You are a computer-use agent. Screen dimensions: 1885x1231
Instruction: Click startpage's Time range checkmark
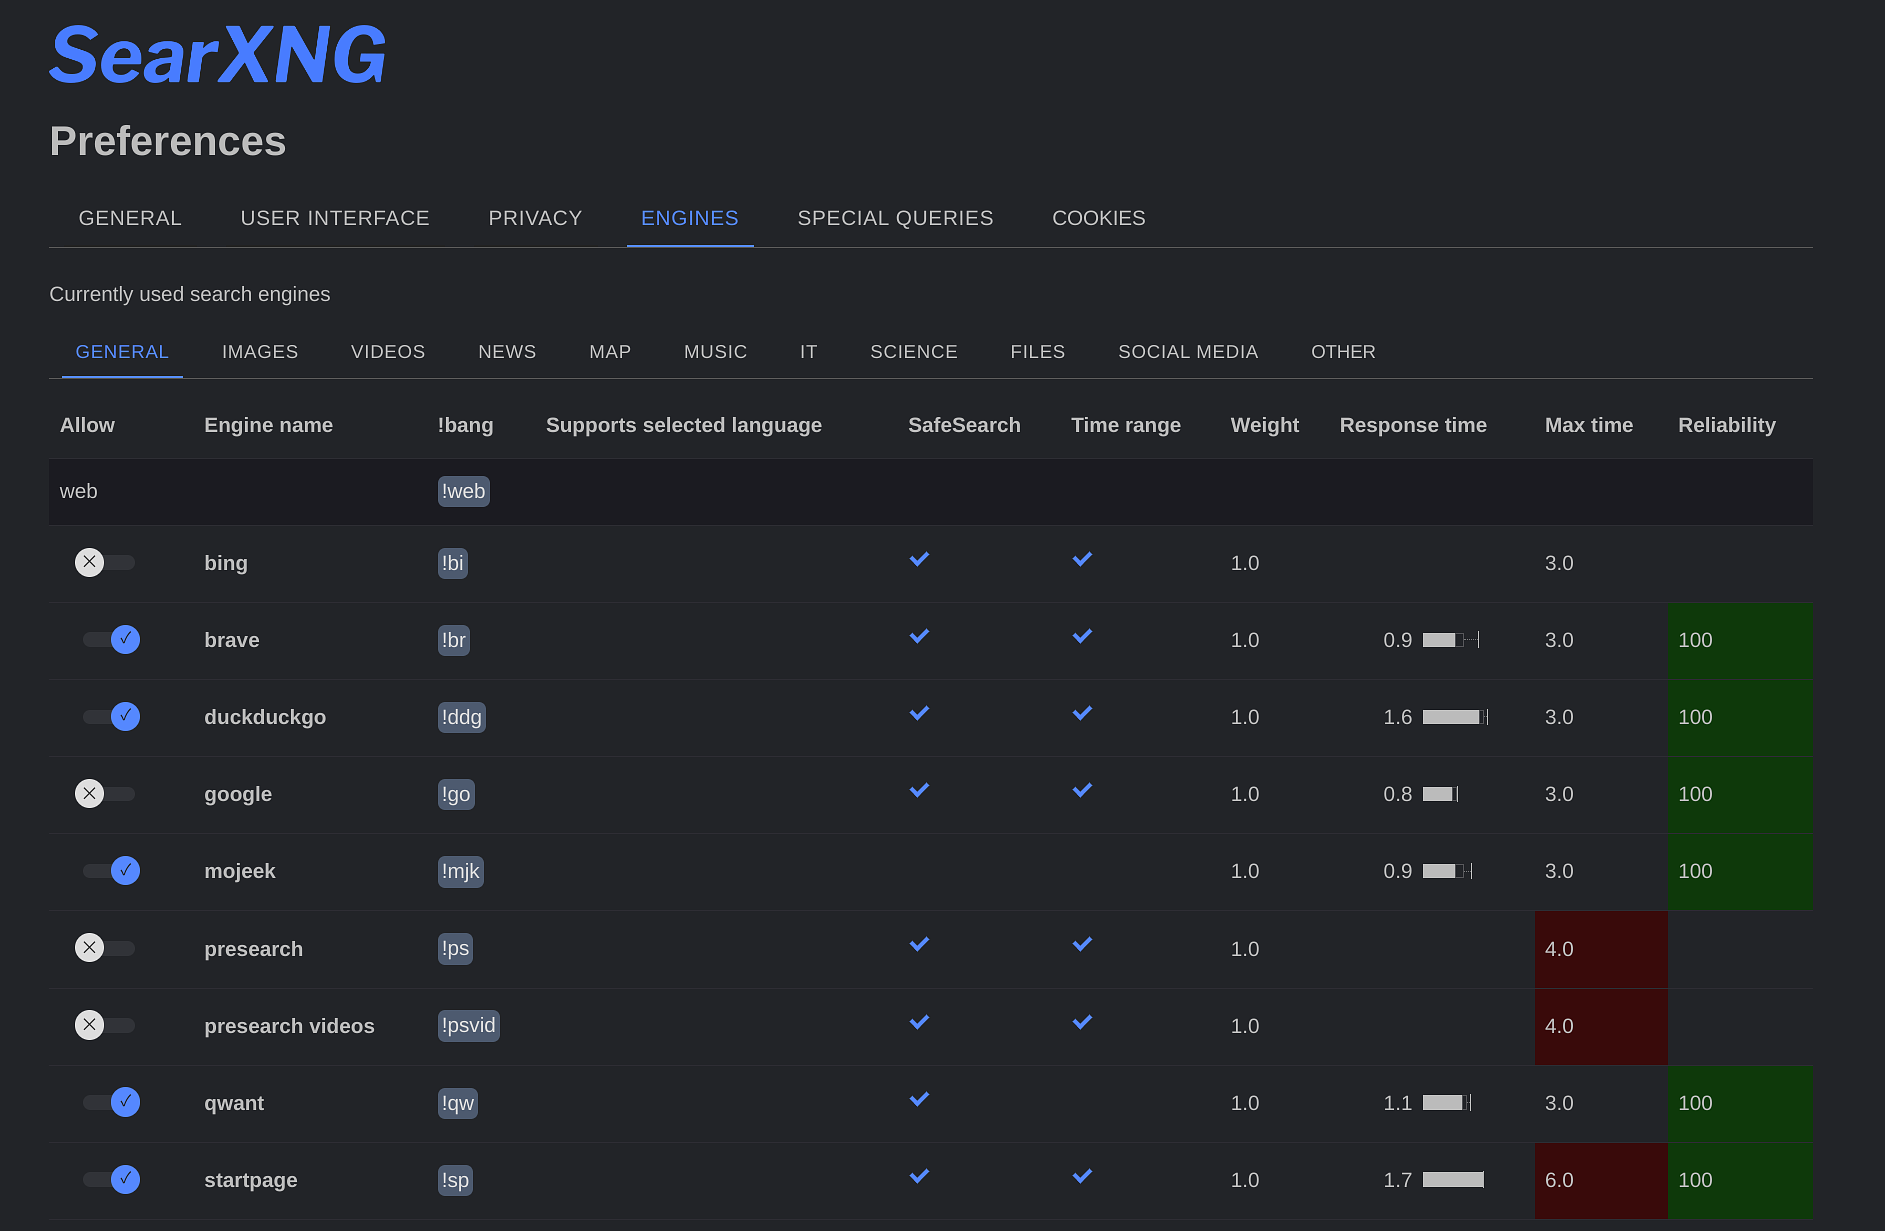[1082, 1176]
